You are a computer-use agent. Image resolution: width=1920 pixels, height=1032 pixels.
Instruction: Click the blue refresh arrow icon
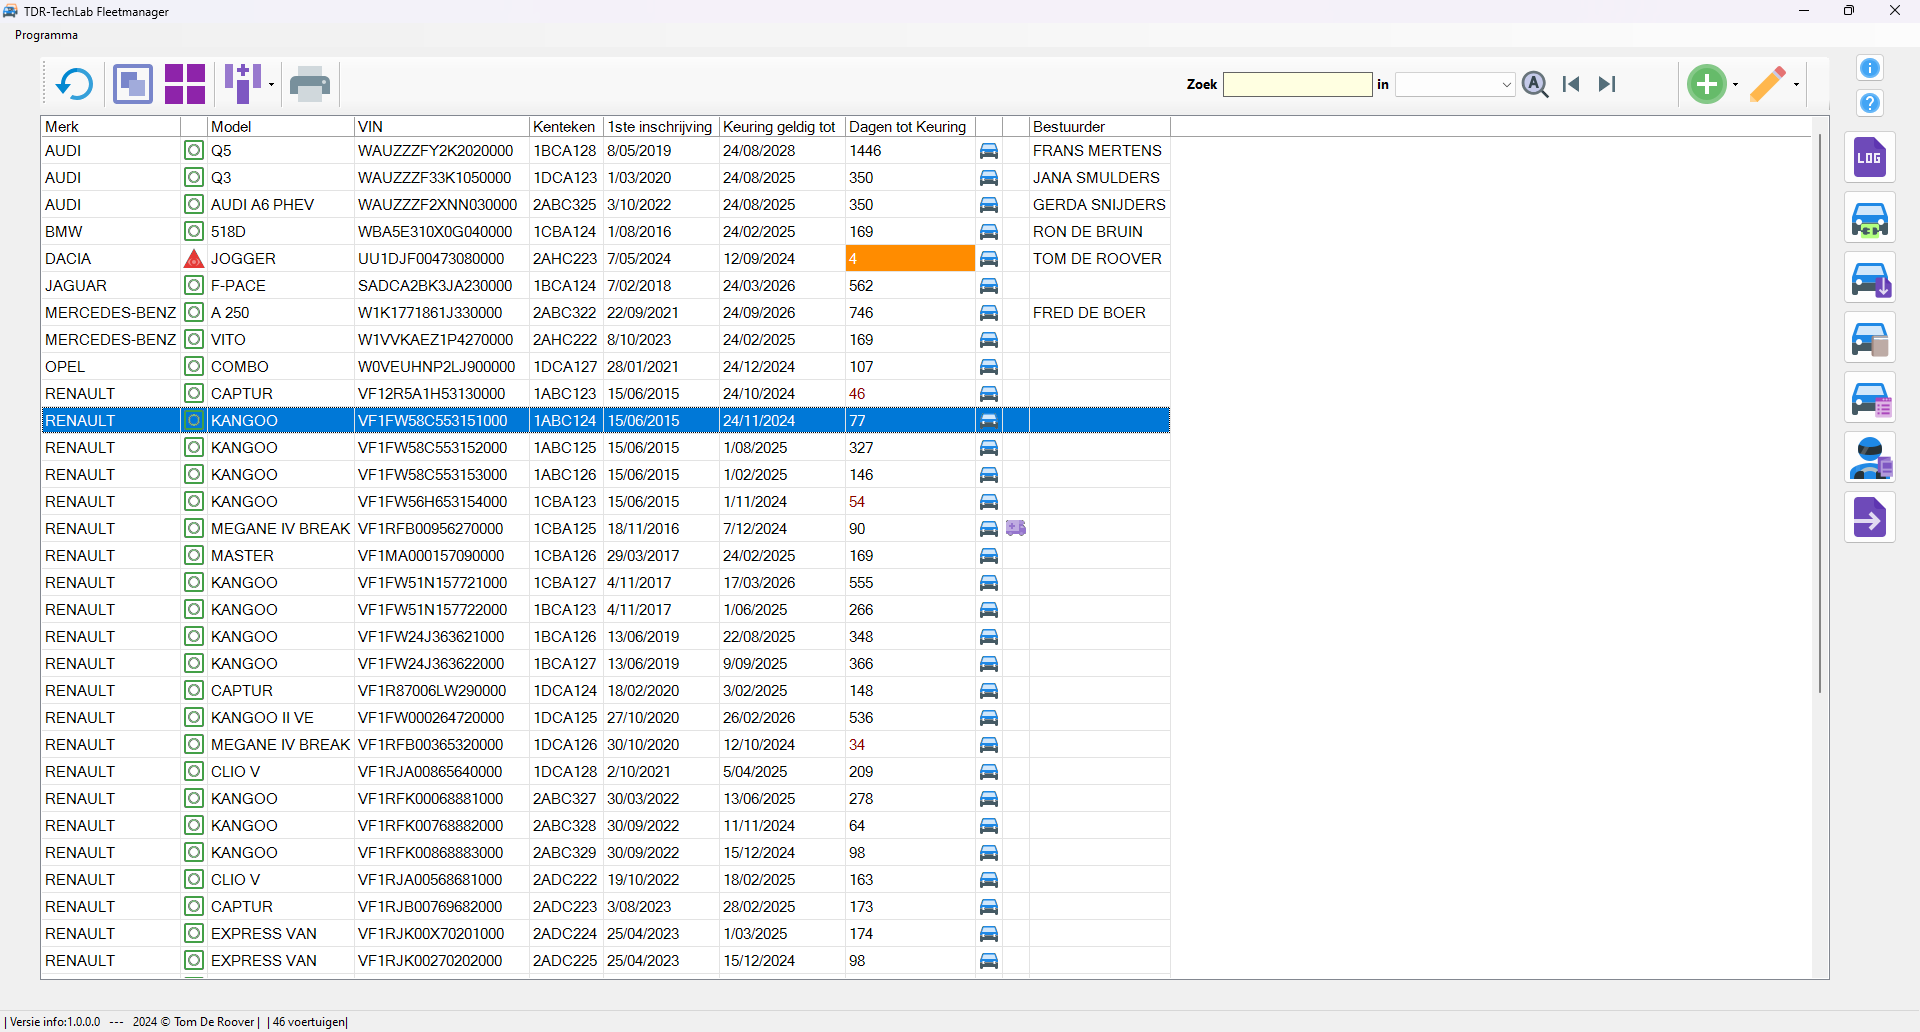tap(74, 84)
